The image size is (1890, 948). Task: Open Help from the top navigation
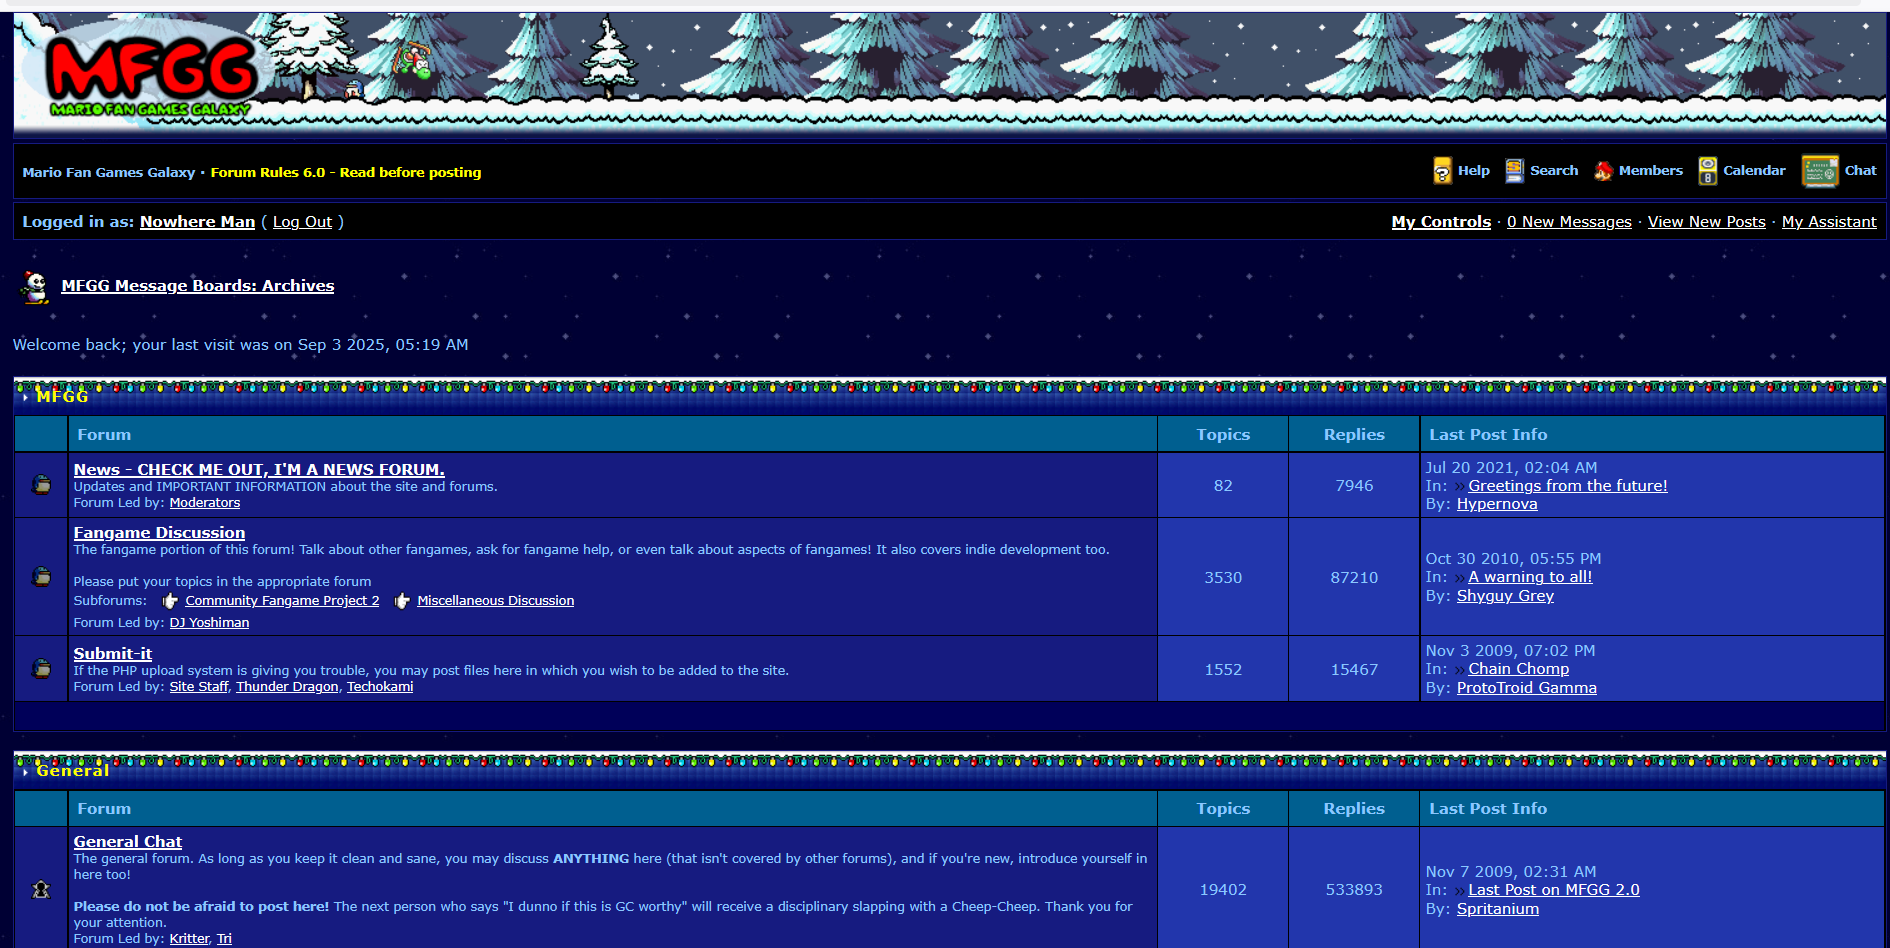pyautogui.click(x=1474, y=171)
